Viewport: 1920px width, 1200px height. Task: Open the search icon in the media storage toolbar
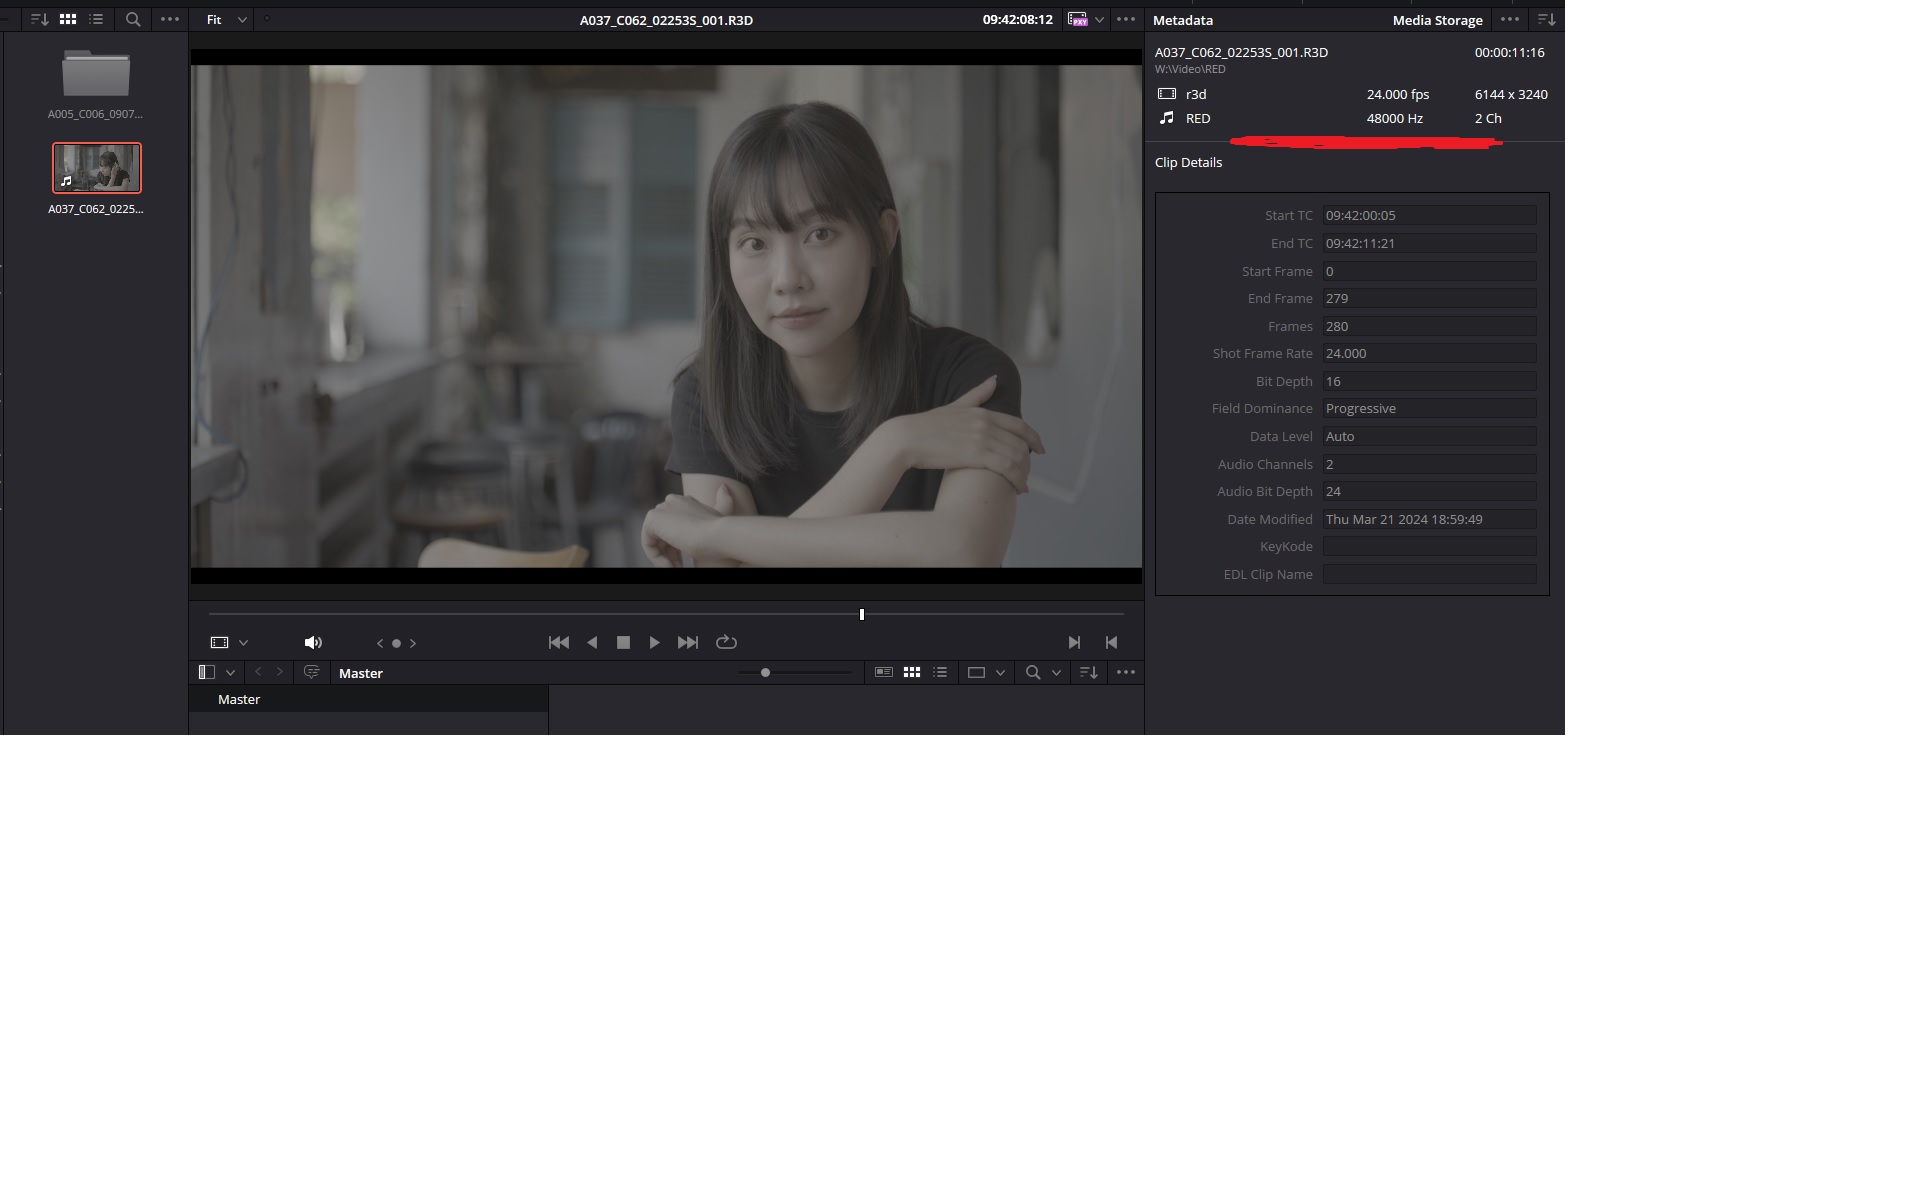[132, 19]
